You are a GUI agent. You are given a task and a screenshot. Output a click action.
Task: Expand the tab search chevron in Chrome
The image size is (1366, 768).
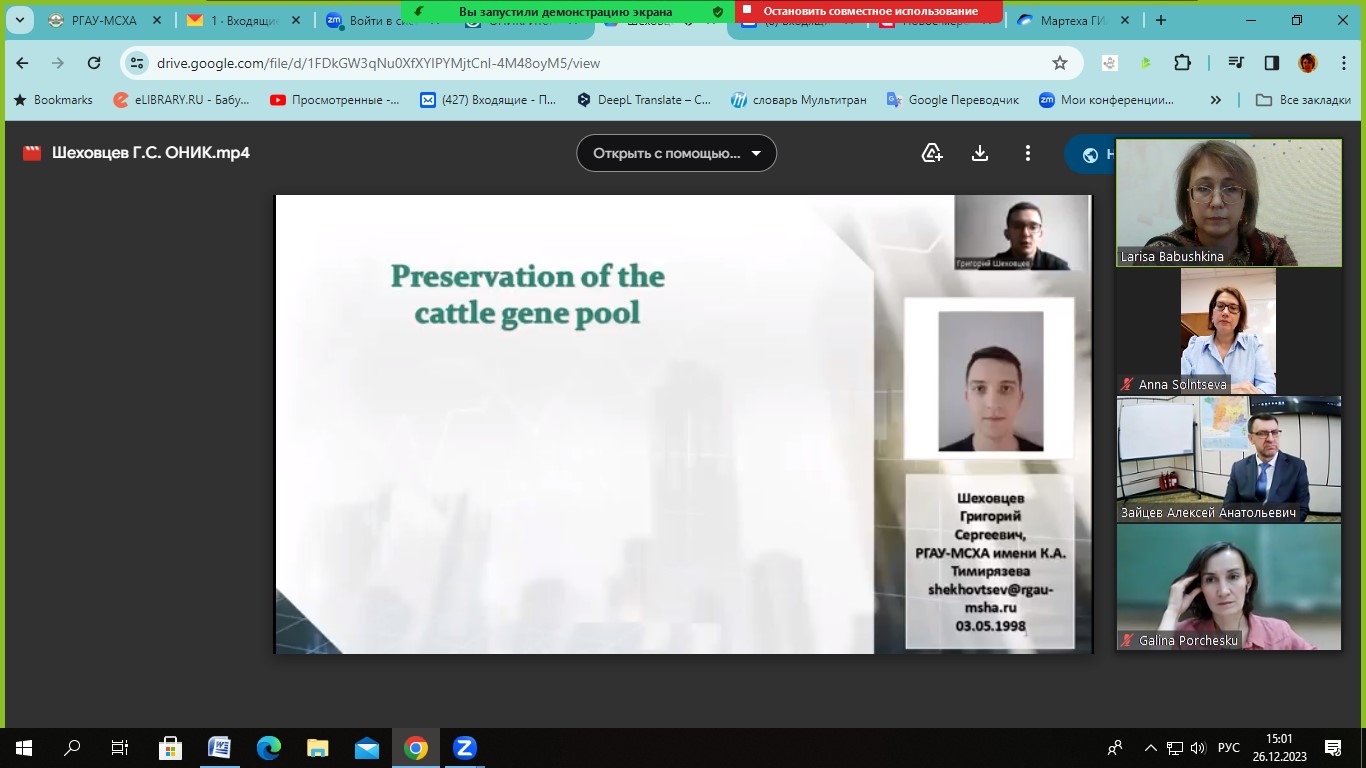(19, 20)
